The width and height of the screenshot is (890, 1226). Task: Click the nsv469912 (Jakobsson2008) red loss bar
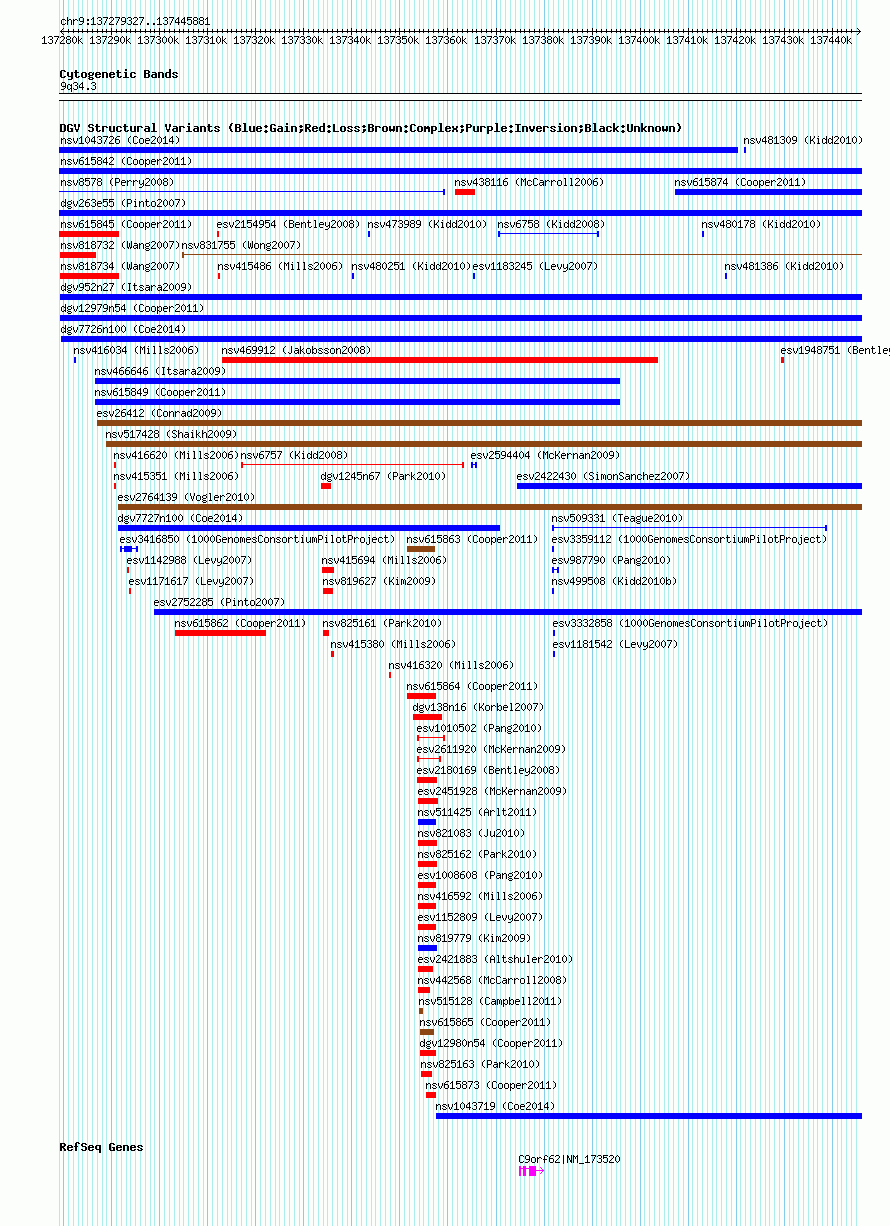tap(440, 360)
